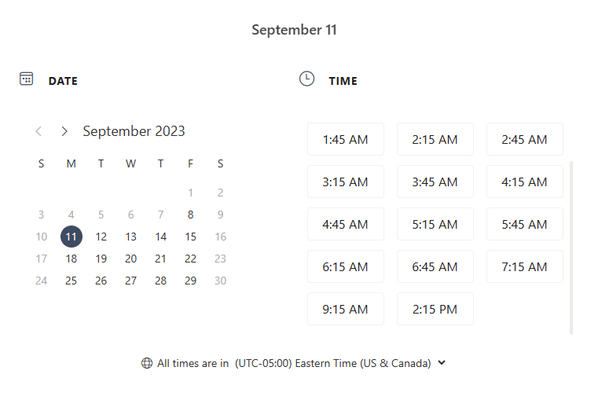Select the 5:15 AM time slot

(x=435, y=224)
